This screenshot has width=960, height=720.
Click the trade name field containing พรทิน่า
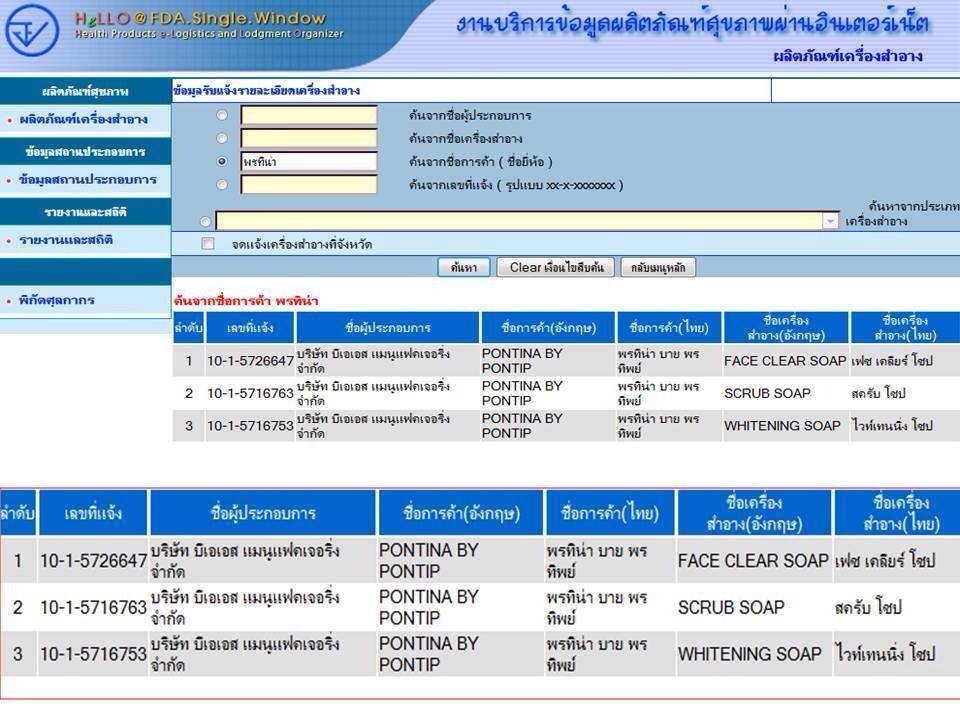tap(309, 162)
